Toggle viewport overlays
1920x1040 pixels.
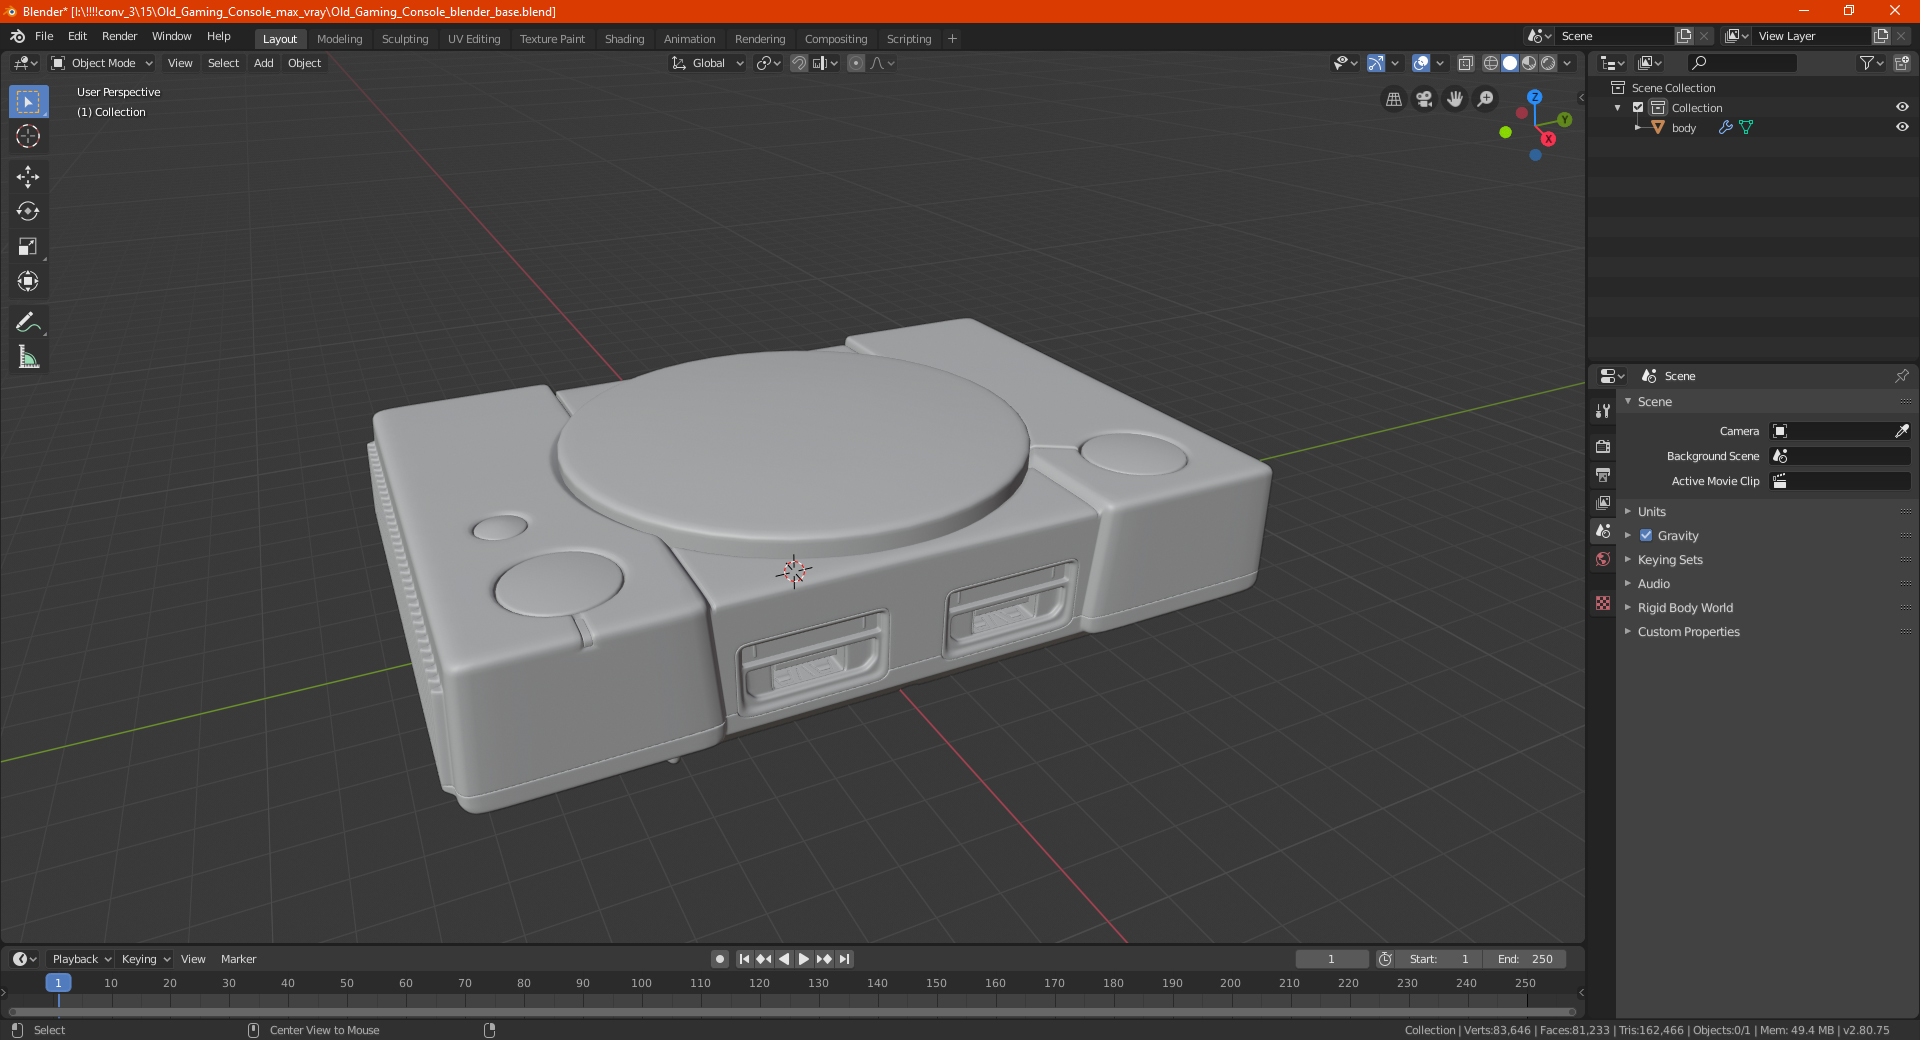coord(1421,63)
